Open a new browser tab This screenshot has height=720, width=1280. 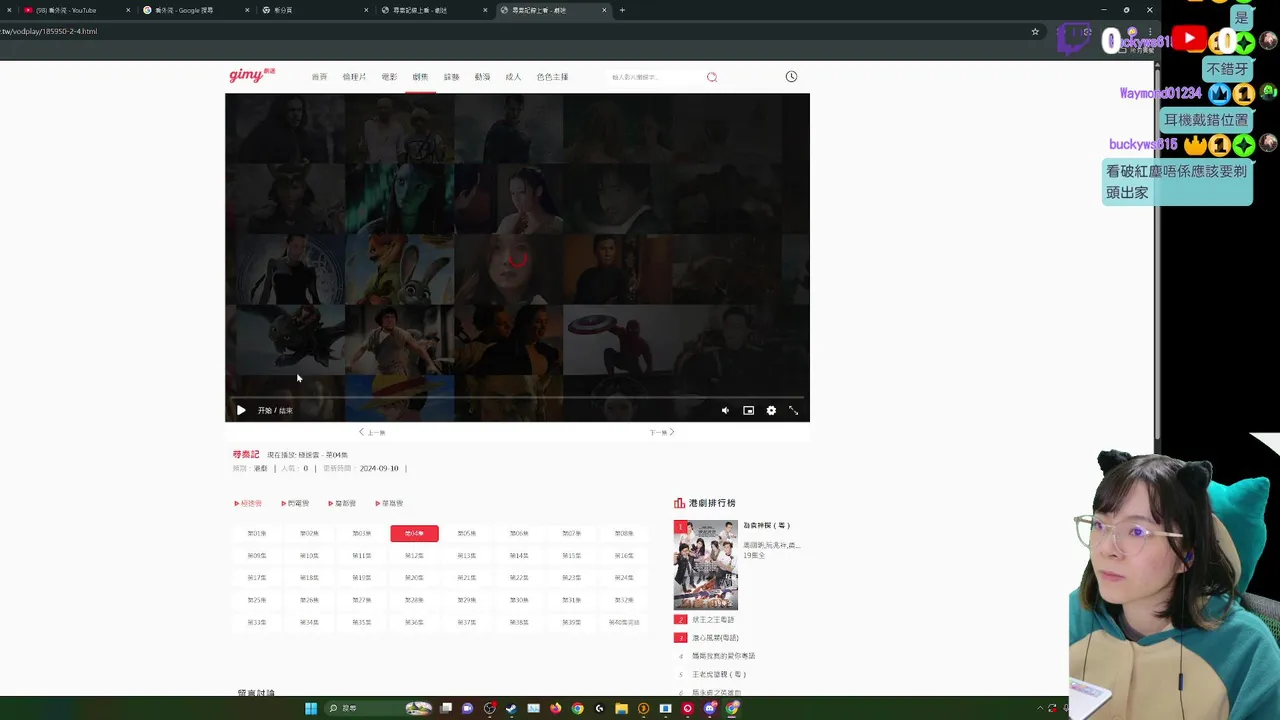click(622, 10)
